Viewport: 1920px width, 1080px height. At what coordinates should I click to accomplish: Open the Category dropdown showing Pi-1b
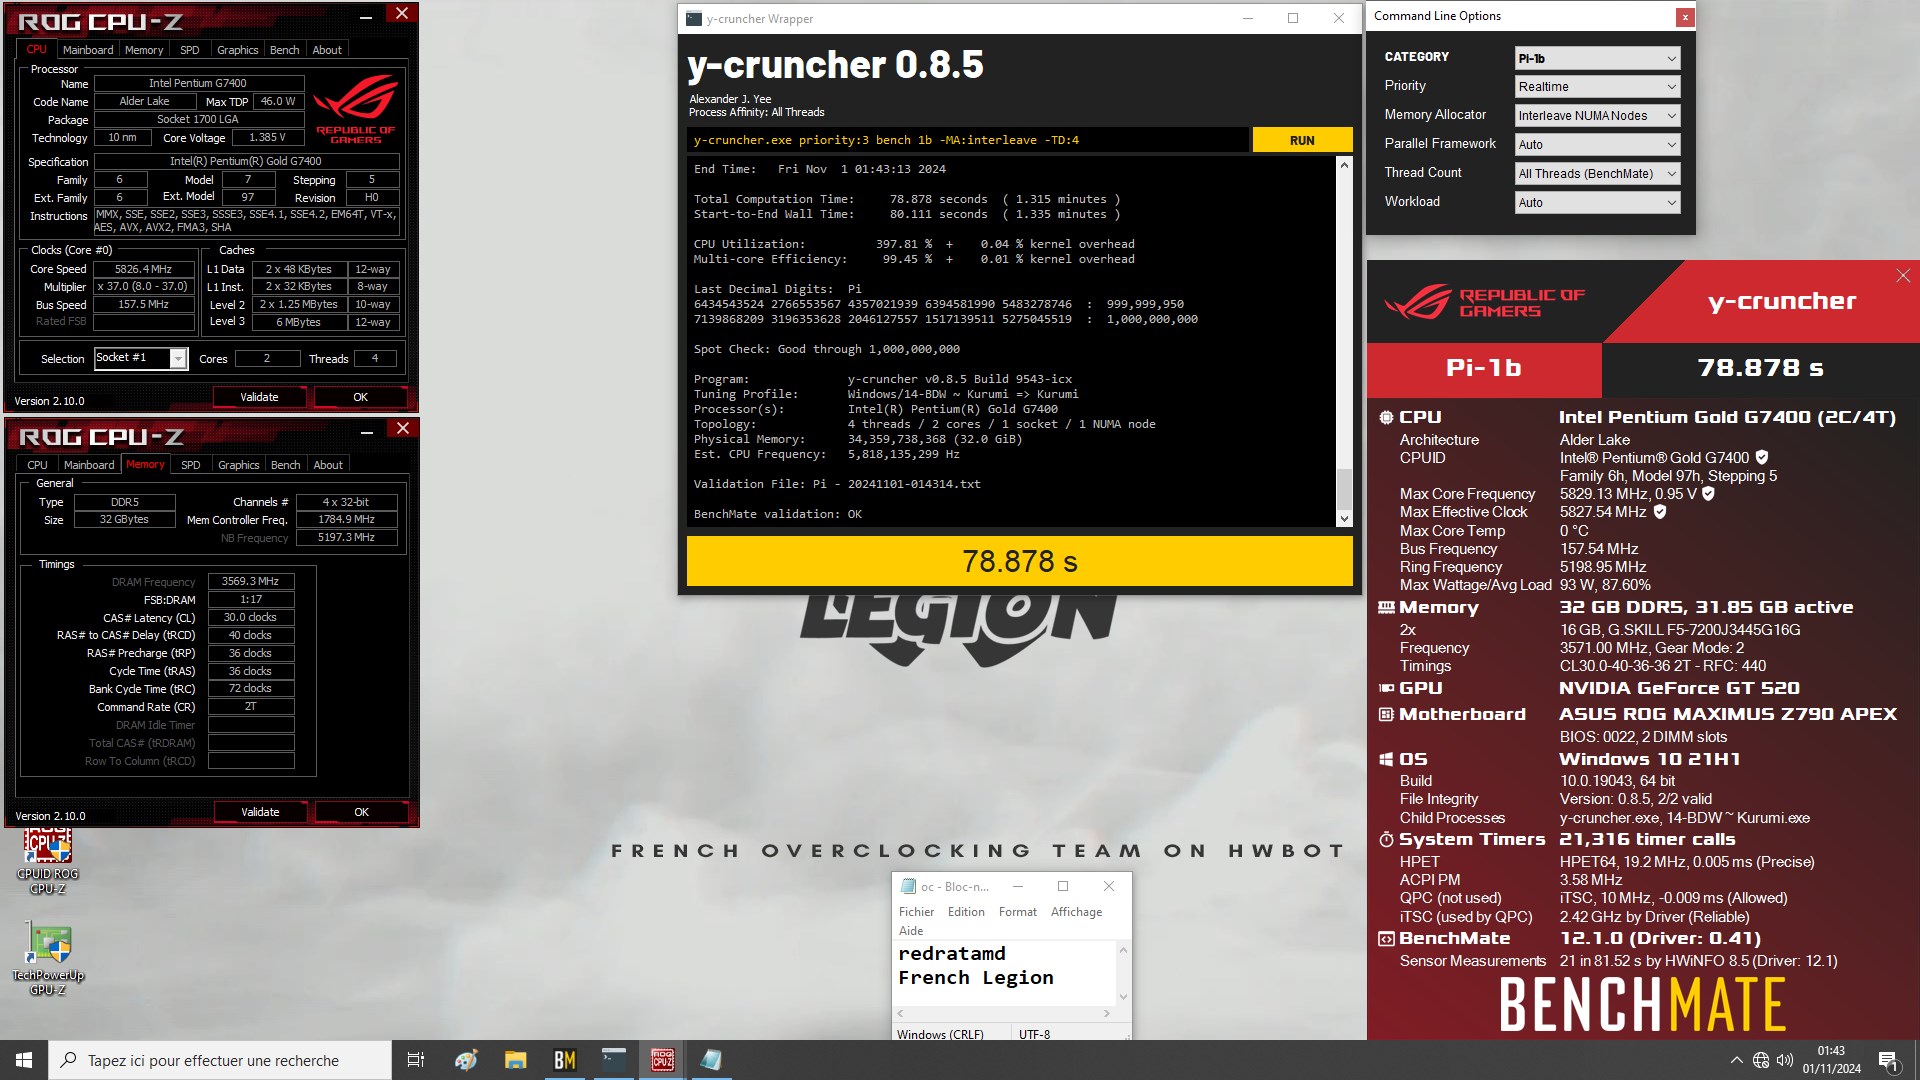[x=1597, y=58]
